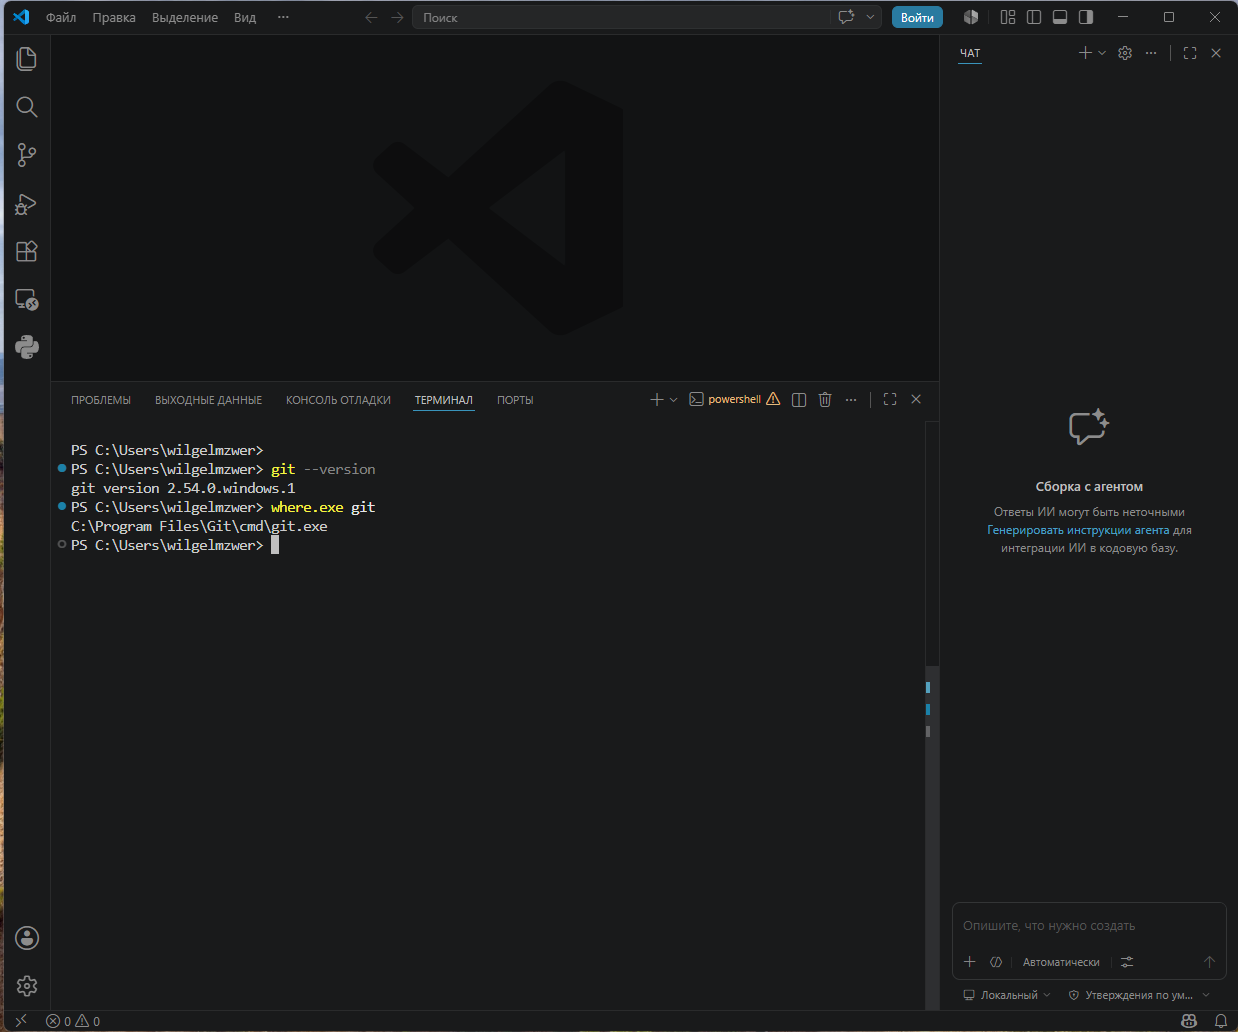Image resolution: width=1238 pixels, height=1032 pixels.
Task: Toggle the secondary side bar visibility
Action: pyautogui.click(x=1086, y=17)
